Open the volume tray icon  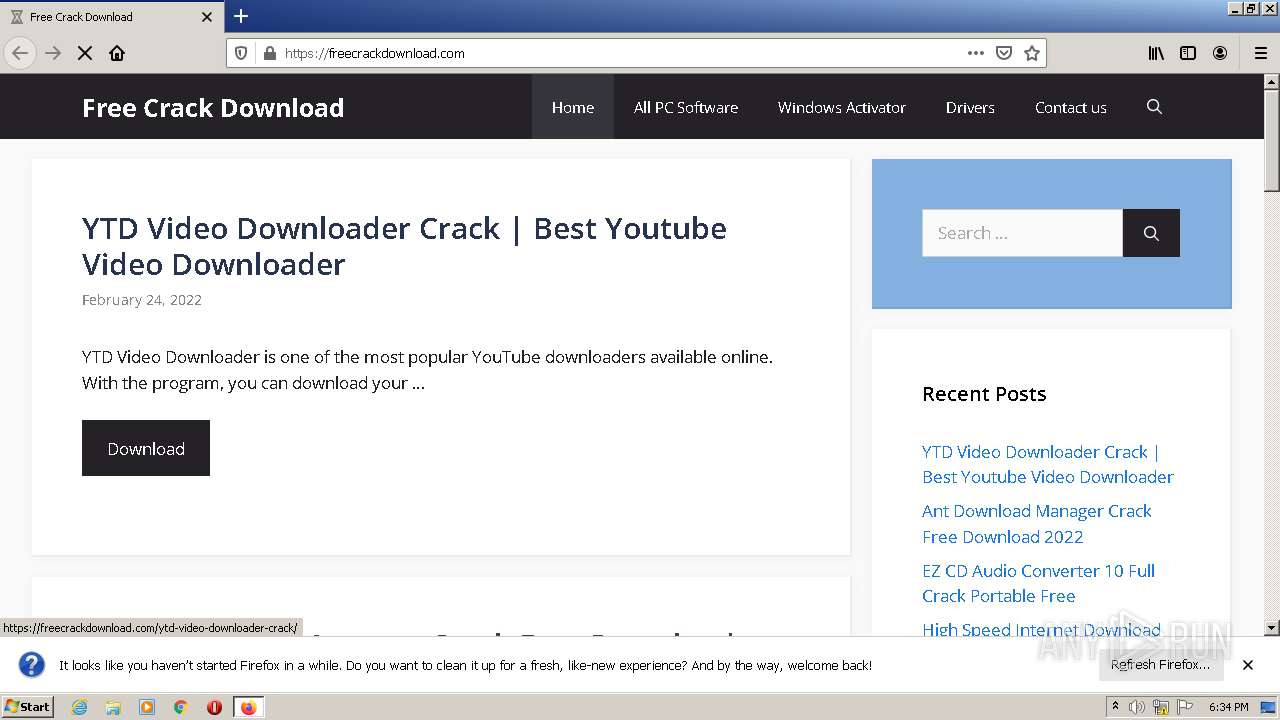tap(1137, 707)
